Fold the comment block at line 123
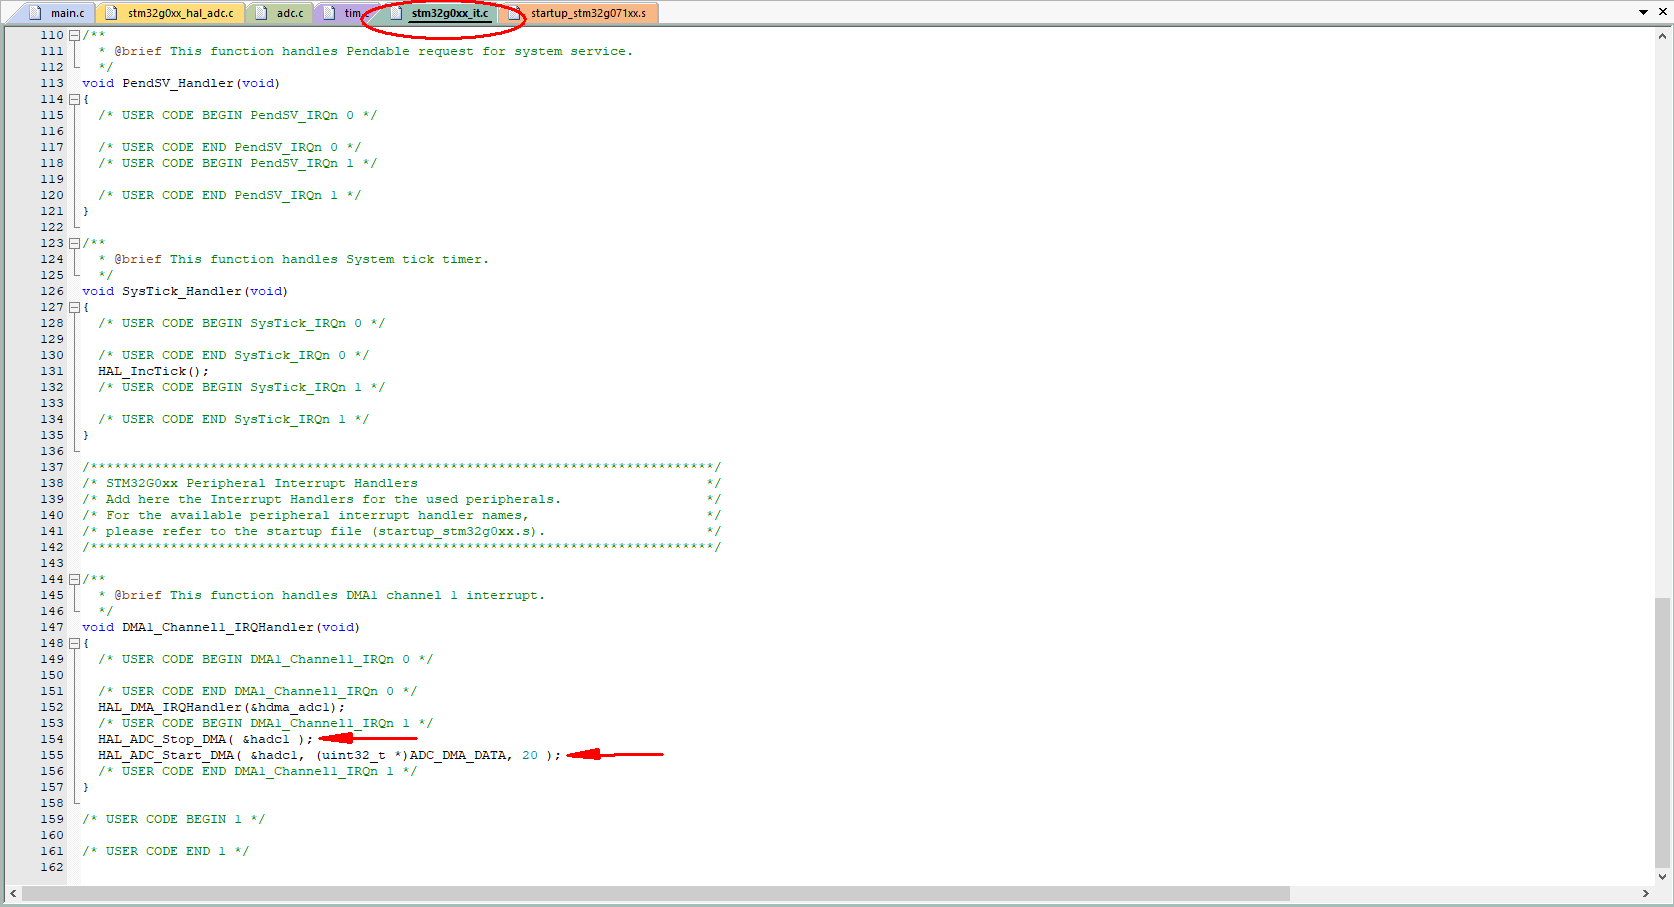 pyautogui.click(x=74, y=243)
